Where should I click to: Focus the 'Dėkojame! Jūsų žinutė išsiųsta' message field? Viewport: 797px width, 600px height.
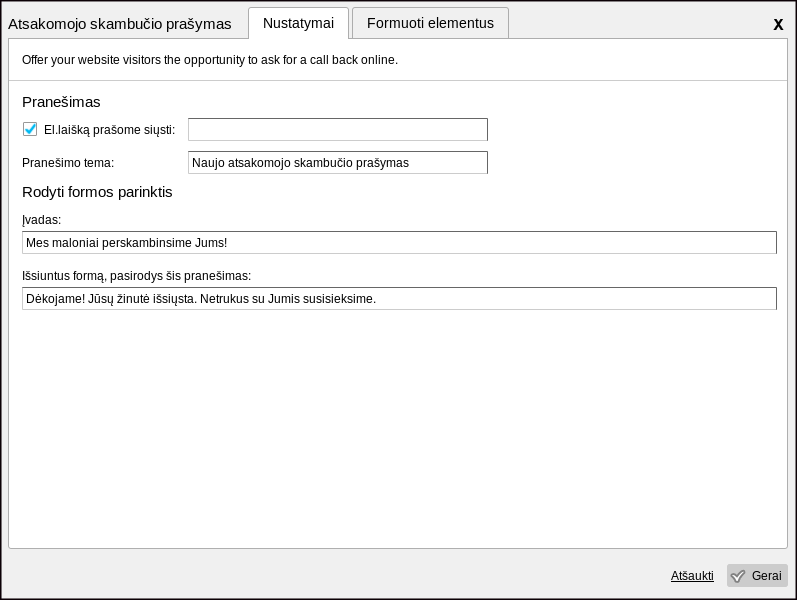coord(399,299)
